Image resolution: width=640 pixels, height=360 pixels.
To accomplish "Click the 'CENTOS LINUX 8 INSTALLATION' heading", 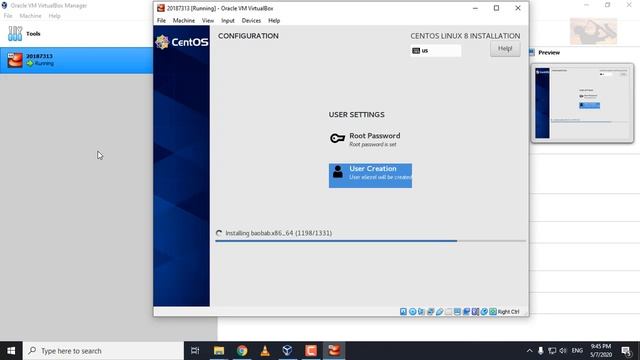I will click(465, 36).
